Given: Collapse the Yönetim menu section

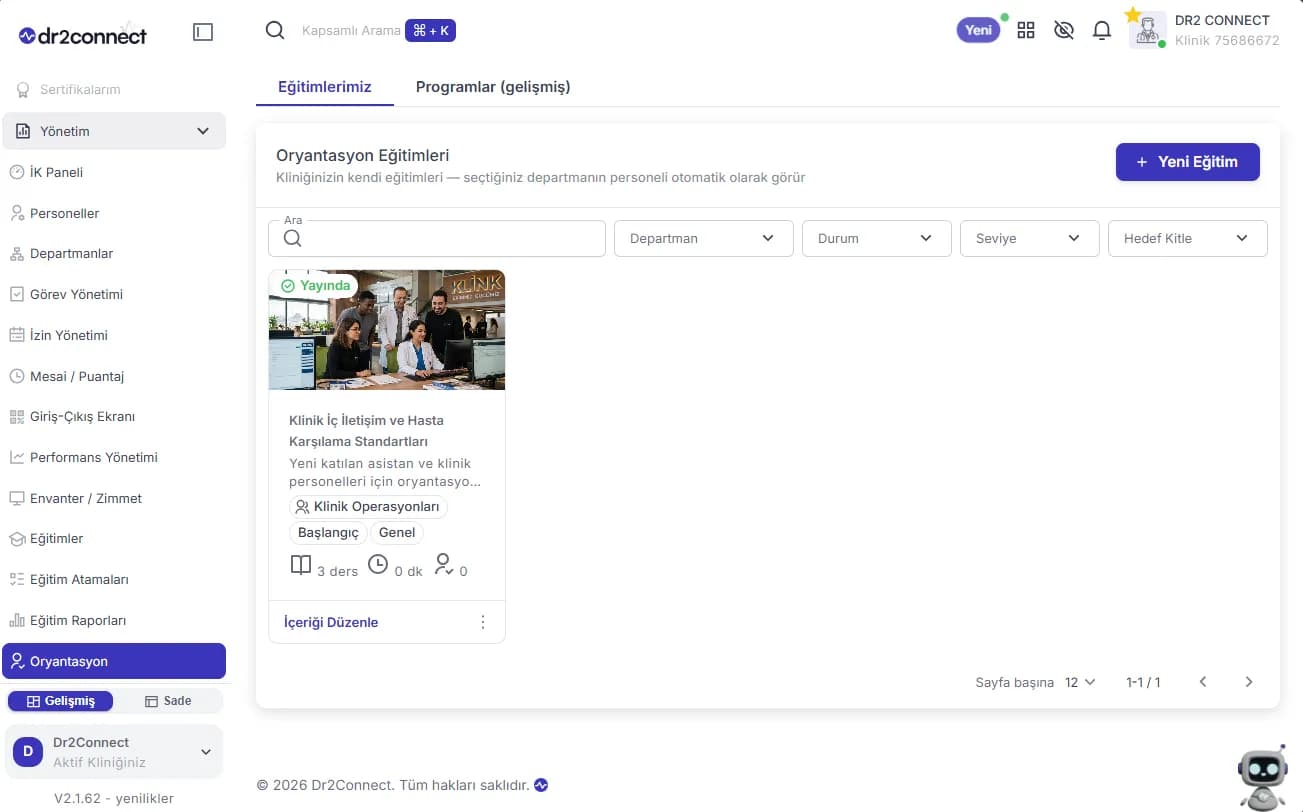Looking at the screenshot, I should (x=114, y=131).
